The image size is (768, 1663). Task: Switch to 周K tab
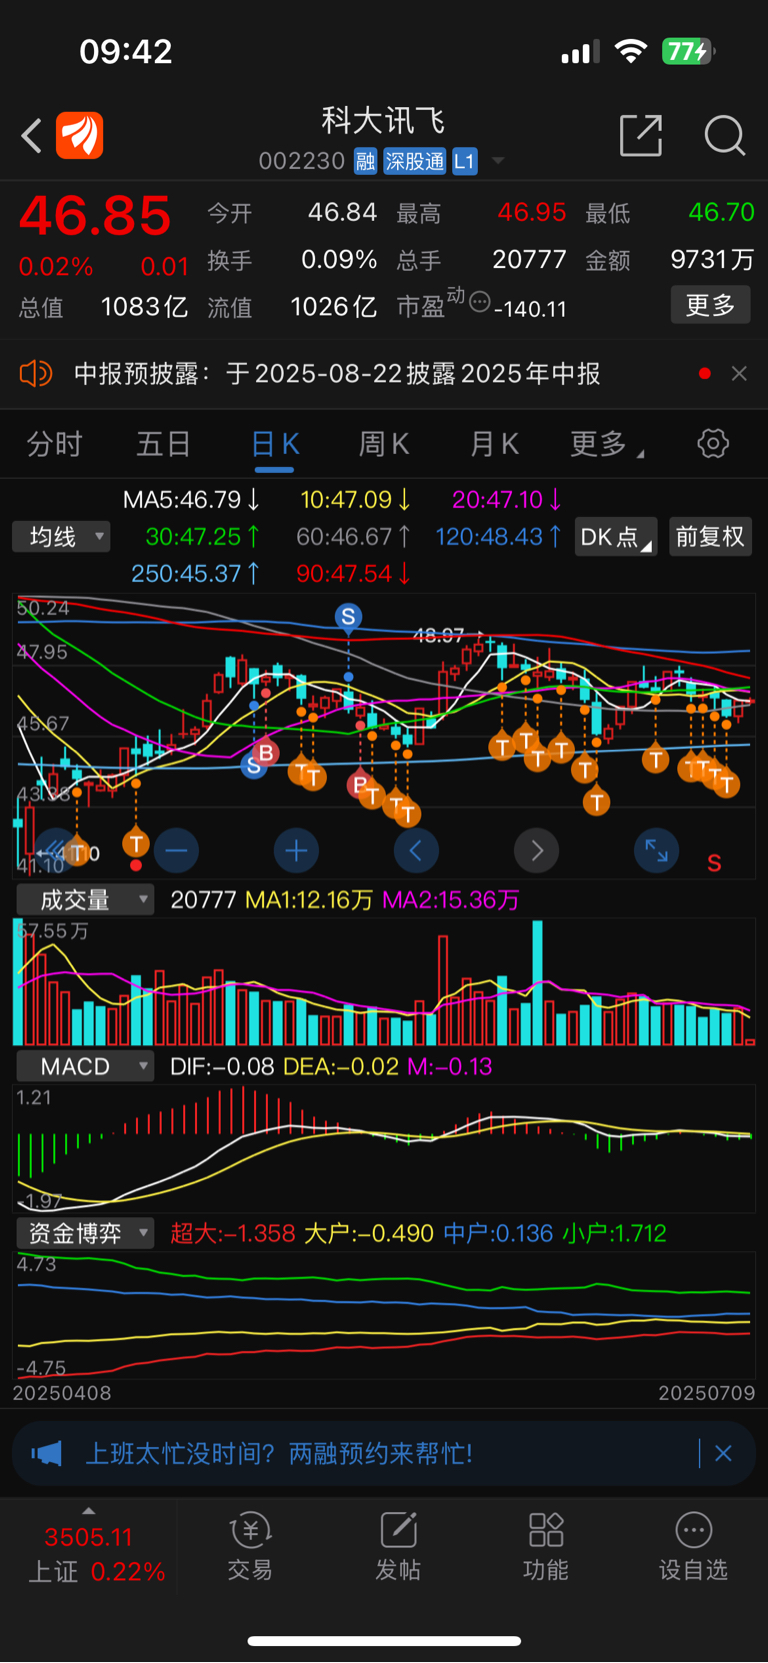click(384, 444)
